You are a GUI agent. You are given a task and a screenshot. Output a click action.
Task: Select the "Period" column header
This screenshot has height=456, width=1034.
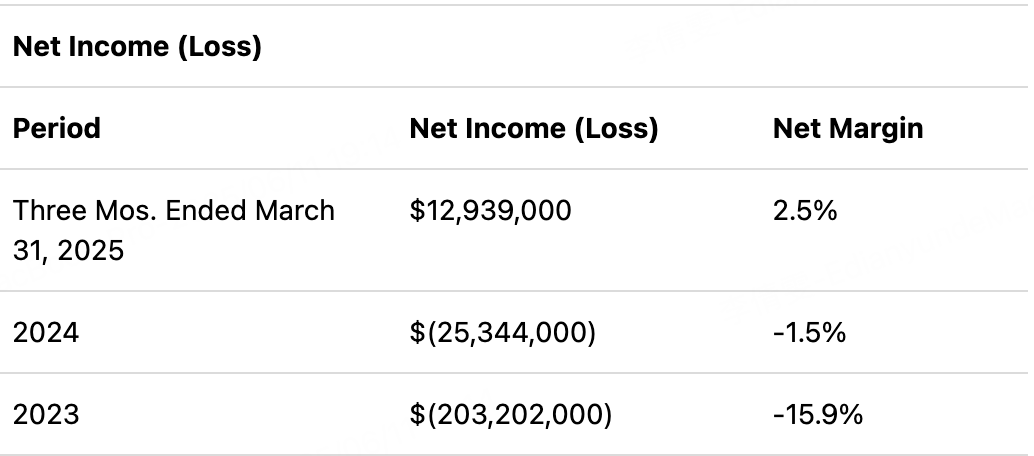pos(57,128)
